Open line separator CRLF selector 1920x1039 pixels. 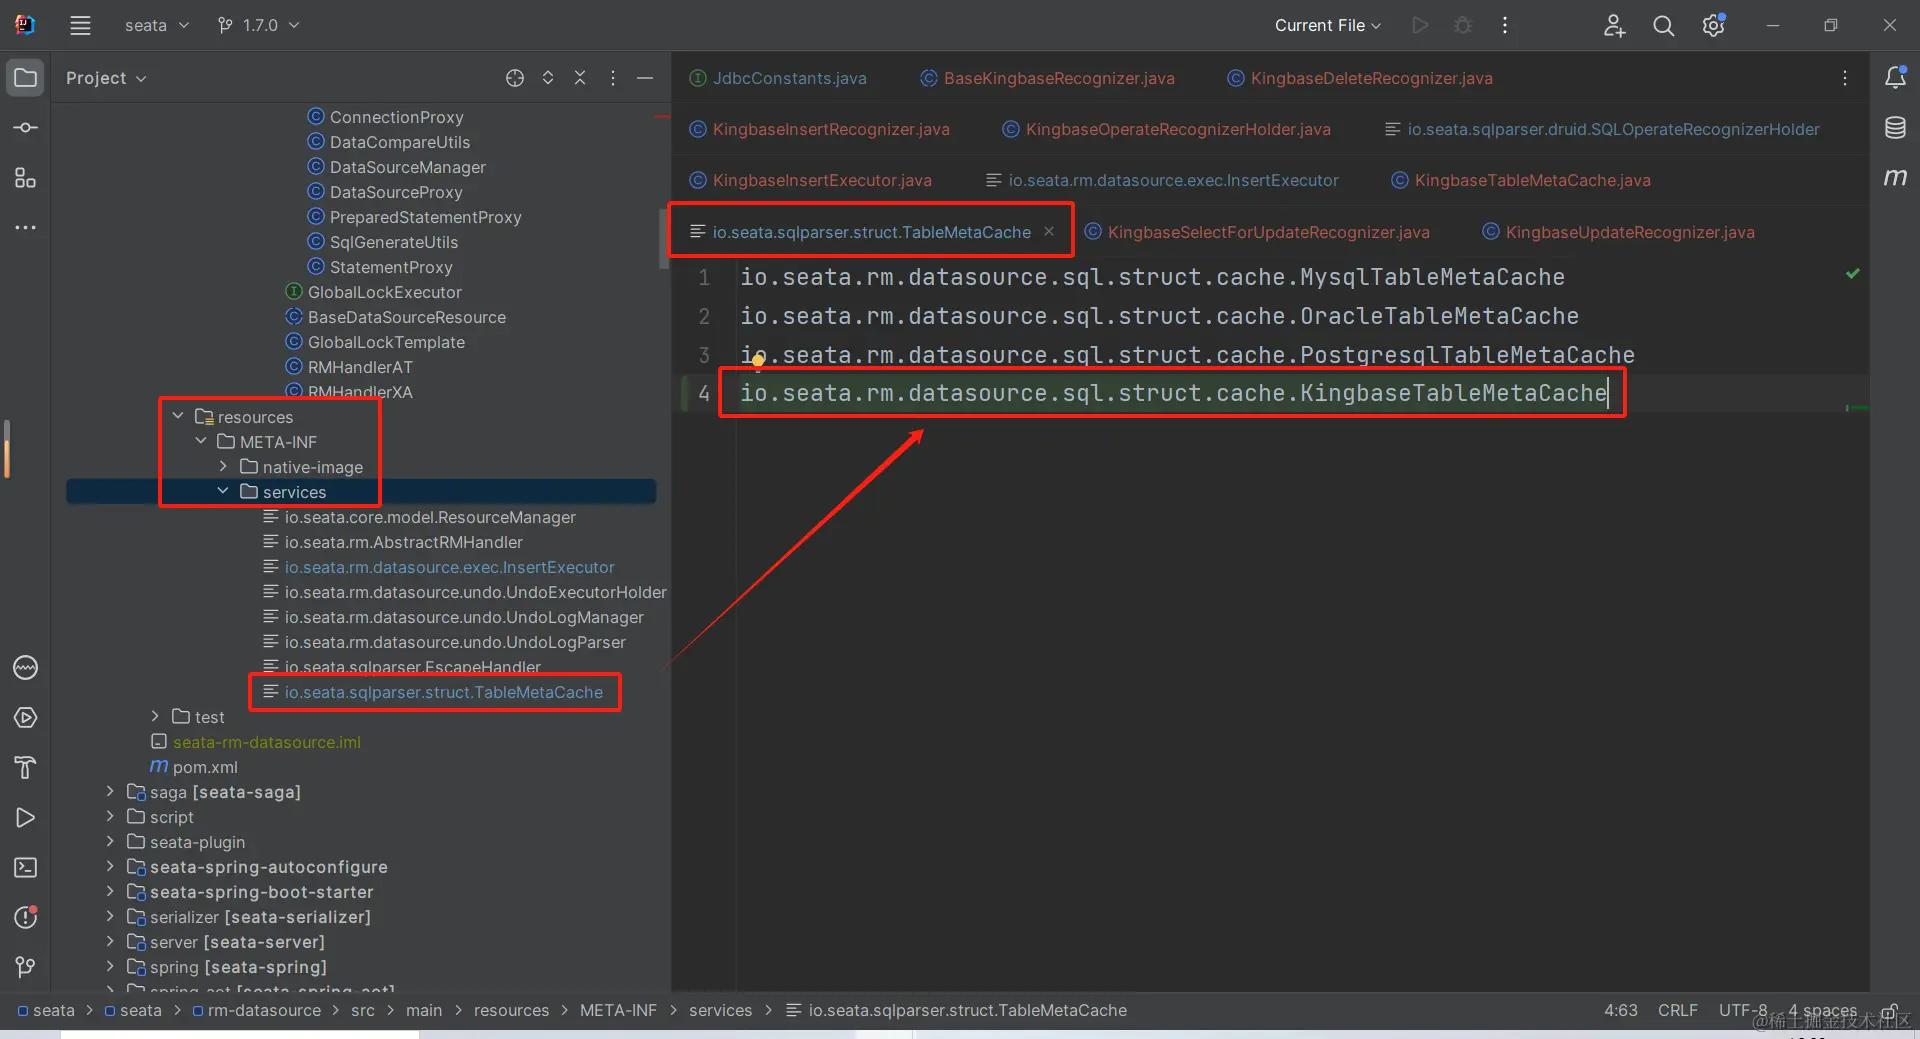pyautogui.click(x=1677, y=1010)
